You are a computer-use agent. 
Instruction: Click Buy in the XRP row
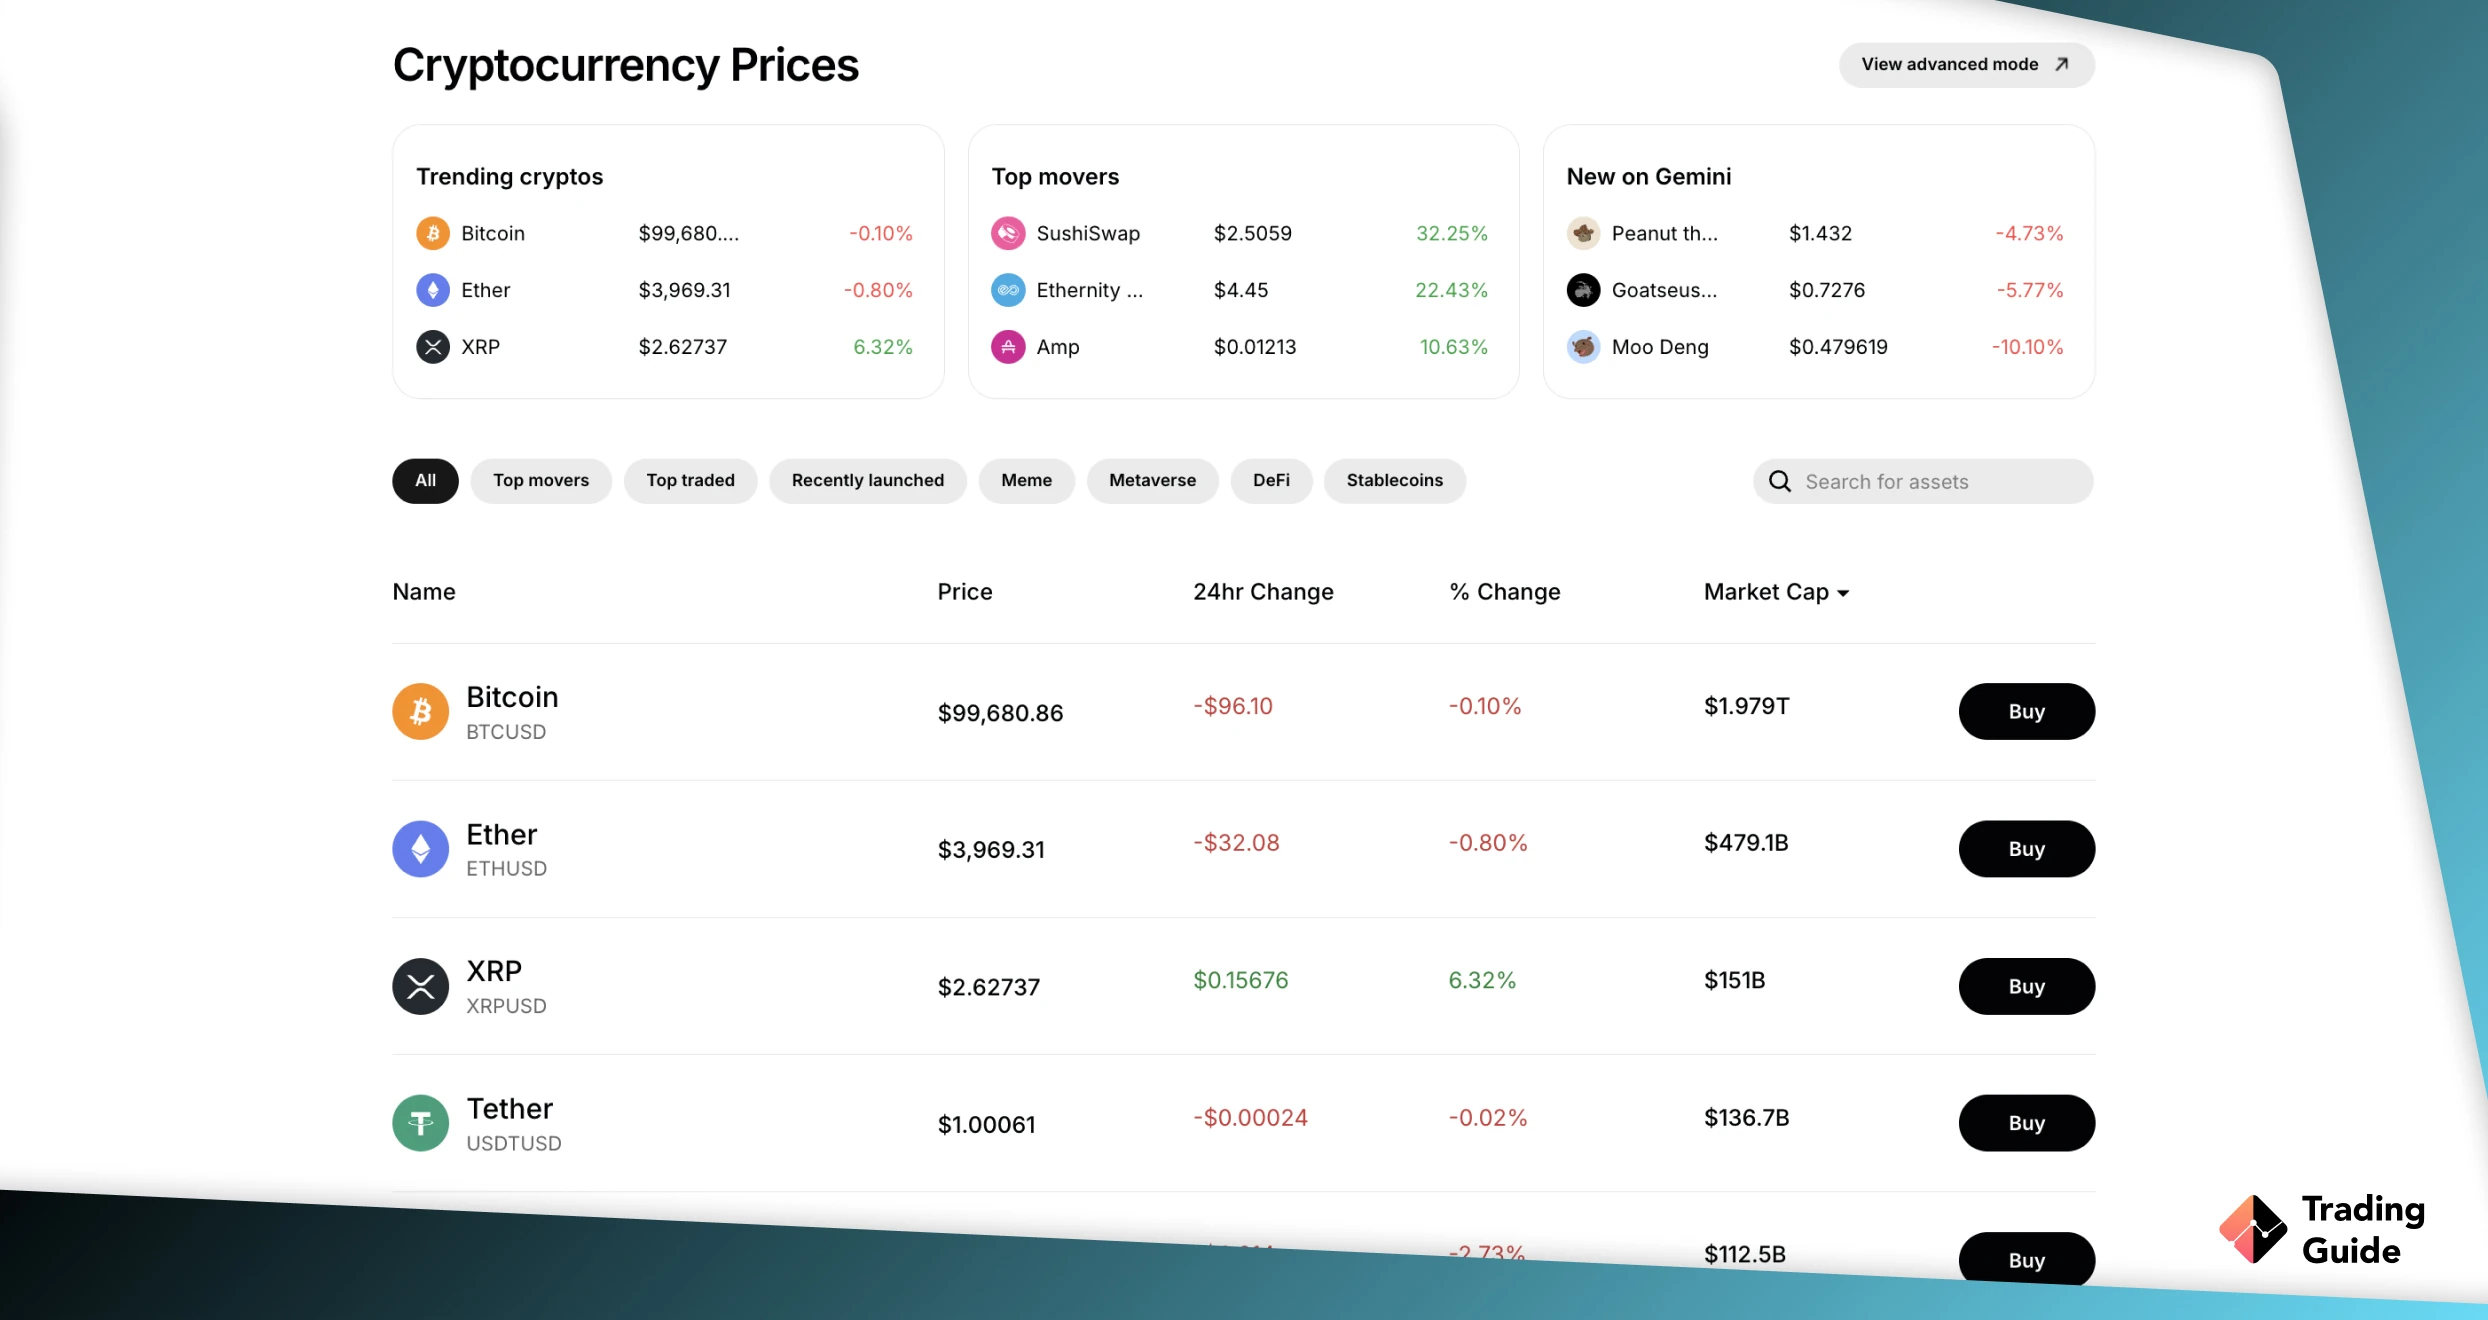(x=2027, y=987)
